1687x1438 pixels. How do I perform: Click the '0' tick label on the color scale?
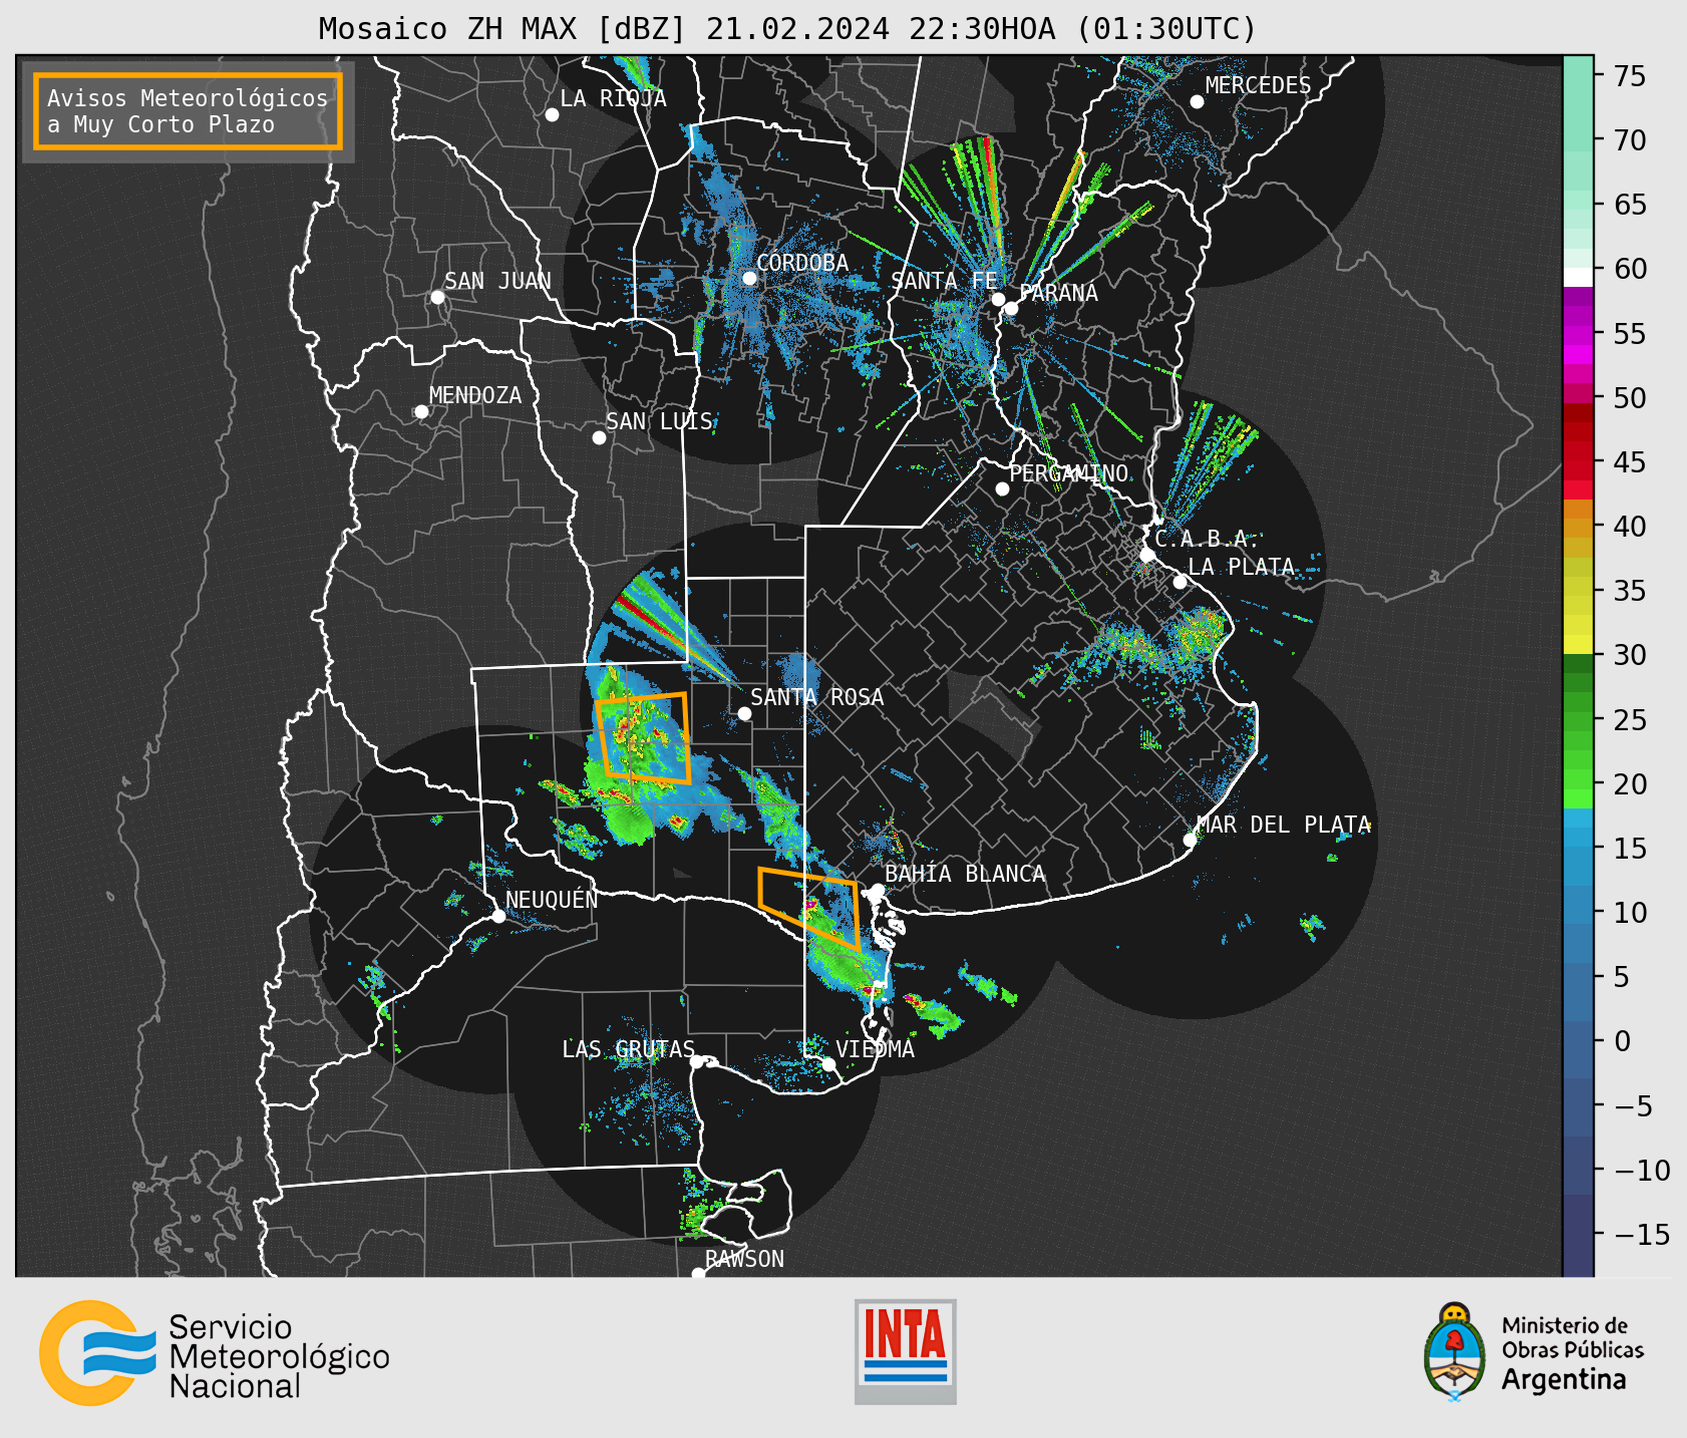click(1622, 1041)
